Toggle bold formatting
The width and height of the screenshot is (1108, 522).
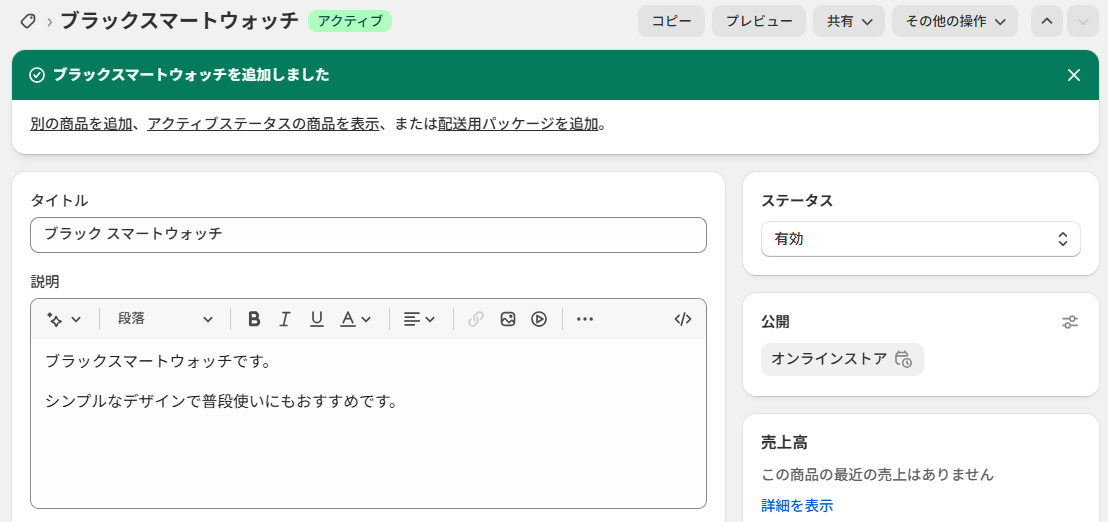click(x=254, y=319)
